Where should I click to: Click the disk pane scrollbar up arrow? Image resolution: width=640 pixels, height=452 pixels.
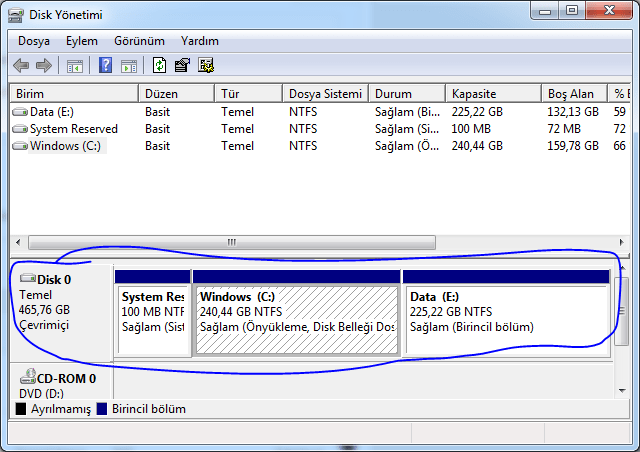tap(622, 268)
